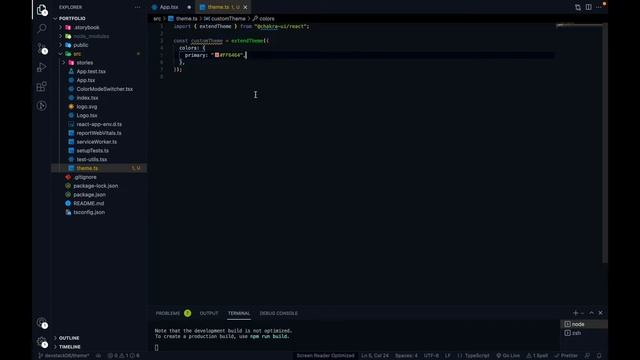640x360 pixels.
Task: Click the git branch in the status bar
Action: tap(64, 356)
